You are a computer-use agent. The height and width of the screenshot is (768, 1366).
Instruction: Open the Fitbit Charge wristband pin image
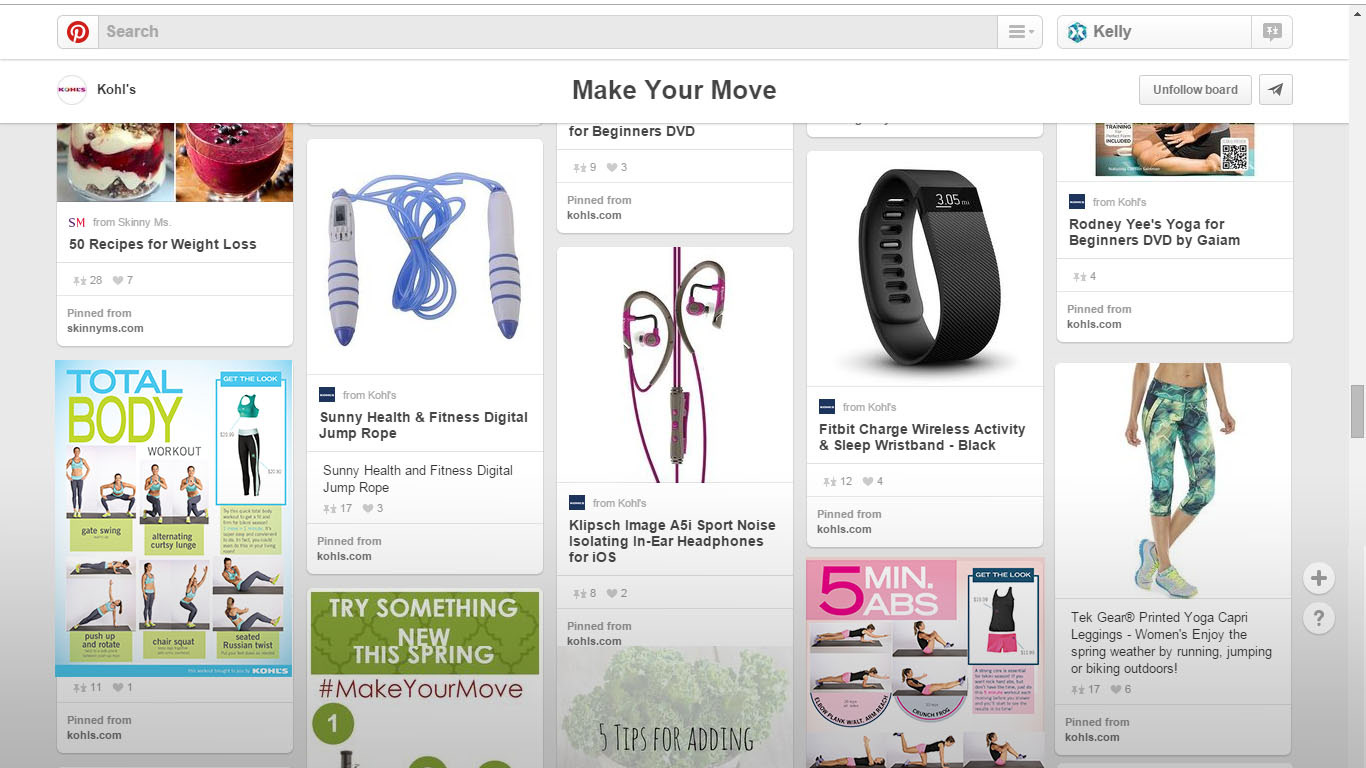[925, 269]
